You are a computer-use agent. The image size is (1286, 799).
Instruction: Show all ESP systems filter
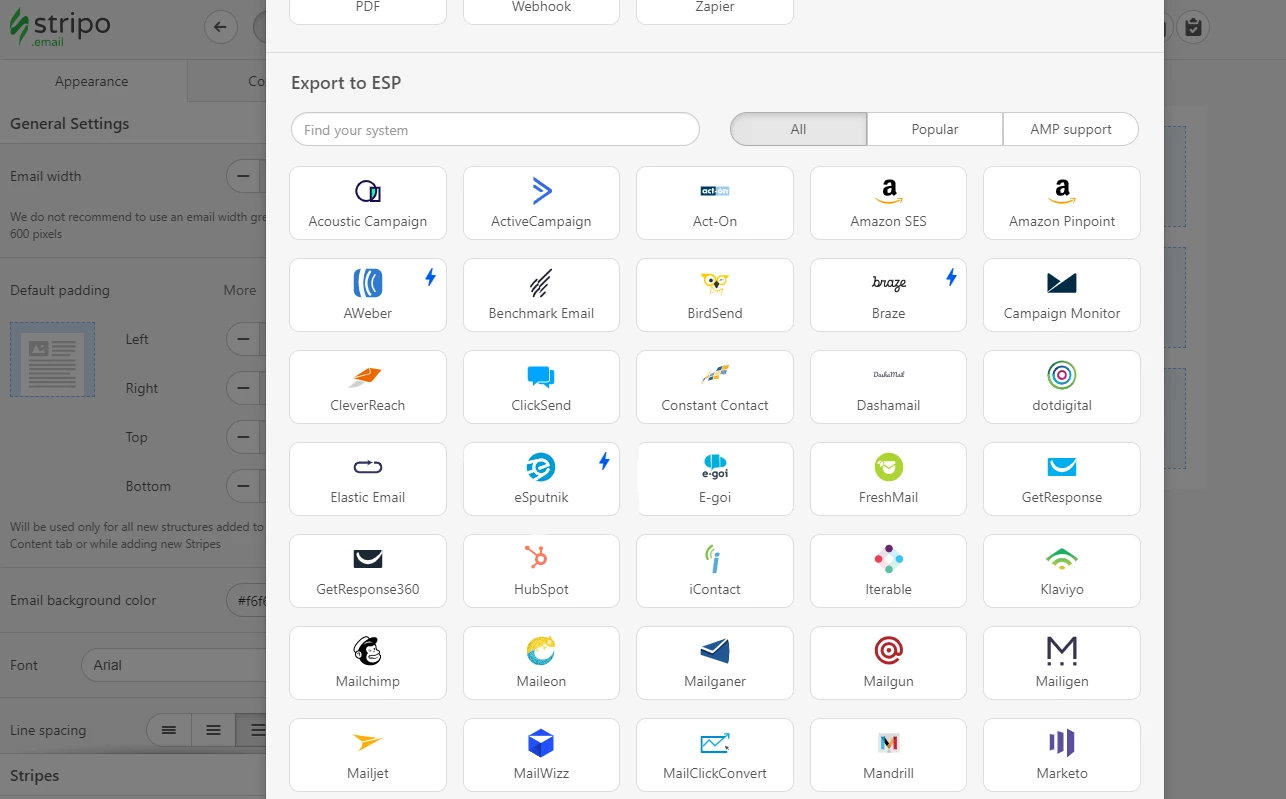[798, 129]
